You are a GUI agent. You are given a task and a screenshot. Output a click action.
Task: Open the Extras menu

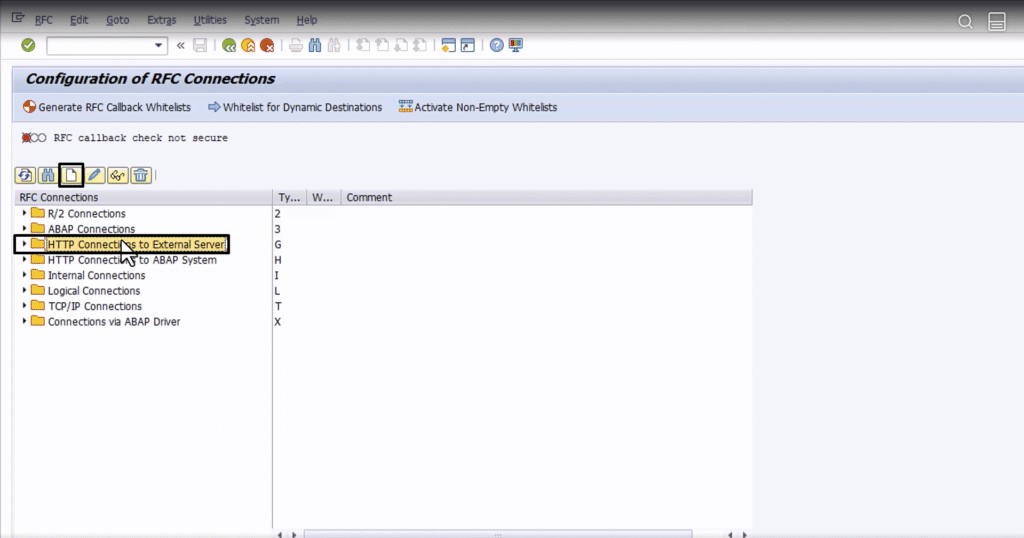point(161,20)
